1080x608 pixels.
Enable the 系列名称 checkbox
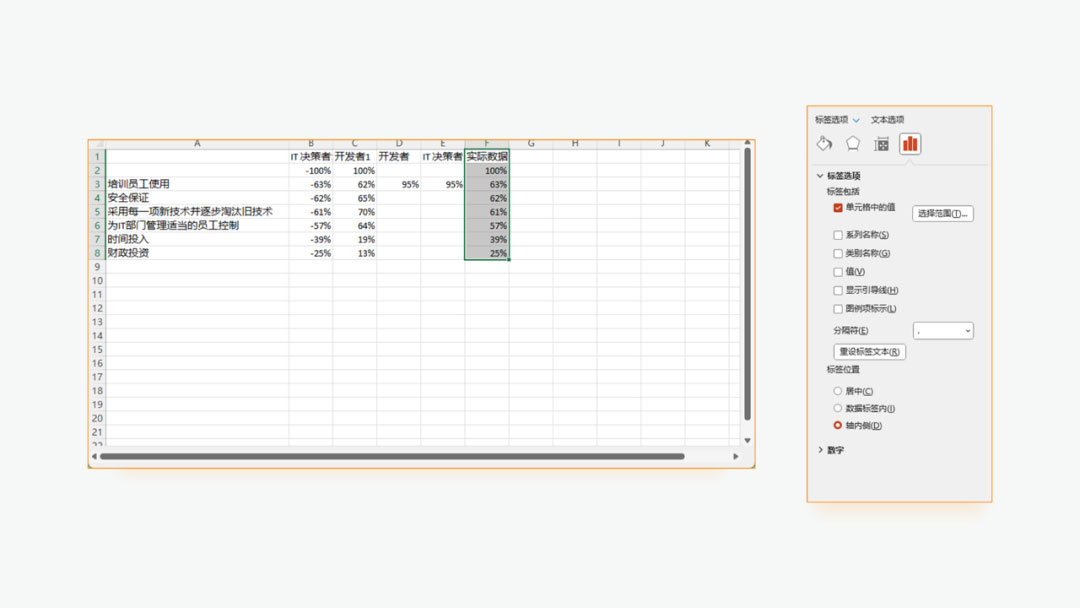838,235
